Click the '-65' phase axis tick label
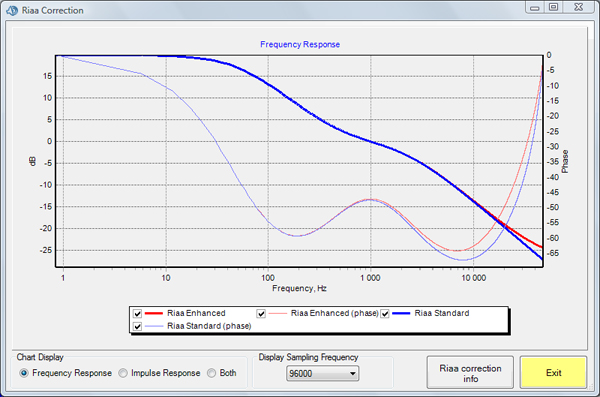 pos(553,253)
